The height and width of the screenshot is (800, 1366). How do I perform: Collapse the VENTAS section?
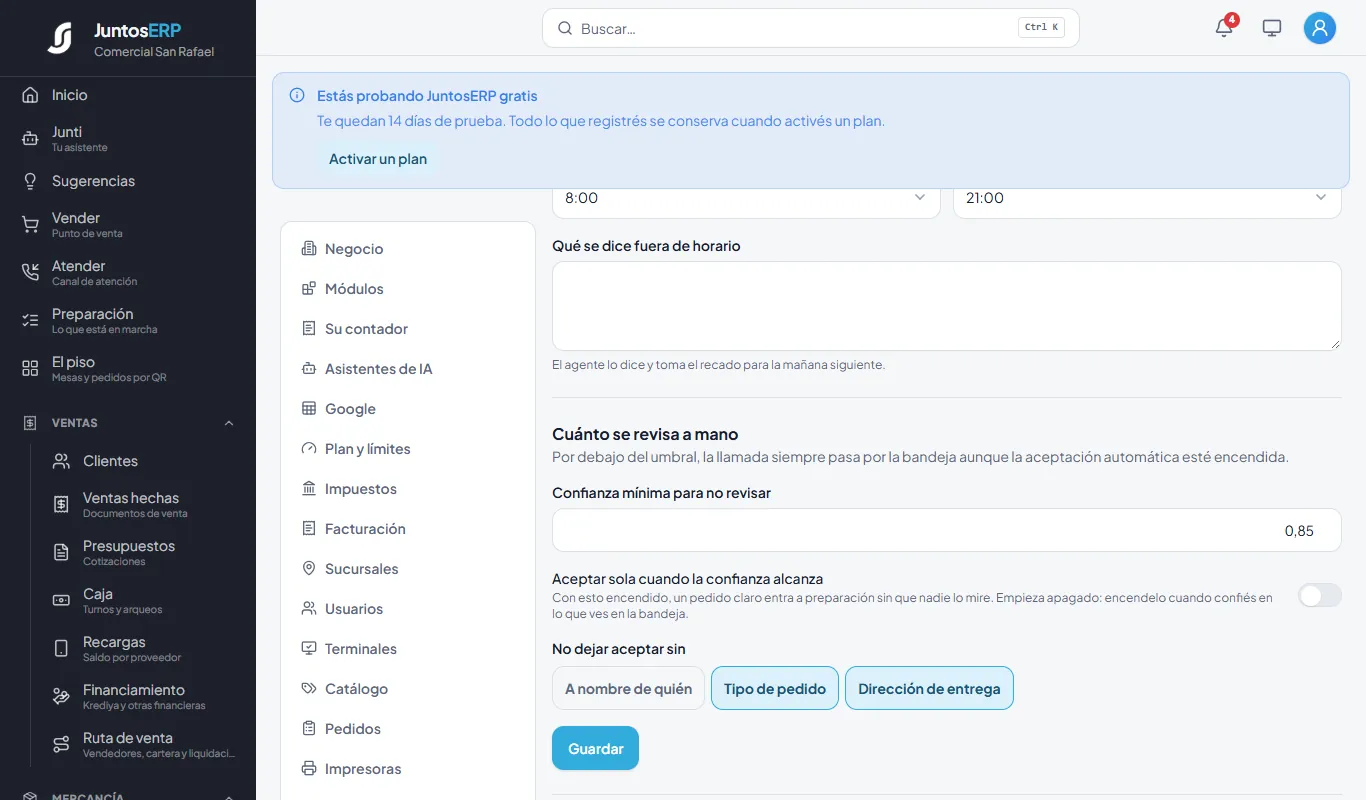229,423
